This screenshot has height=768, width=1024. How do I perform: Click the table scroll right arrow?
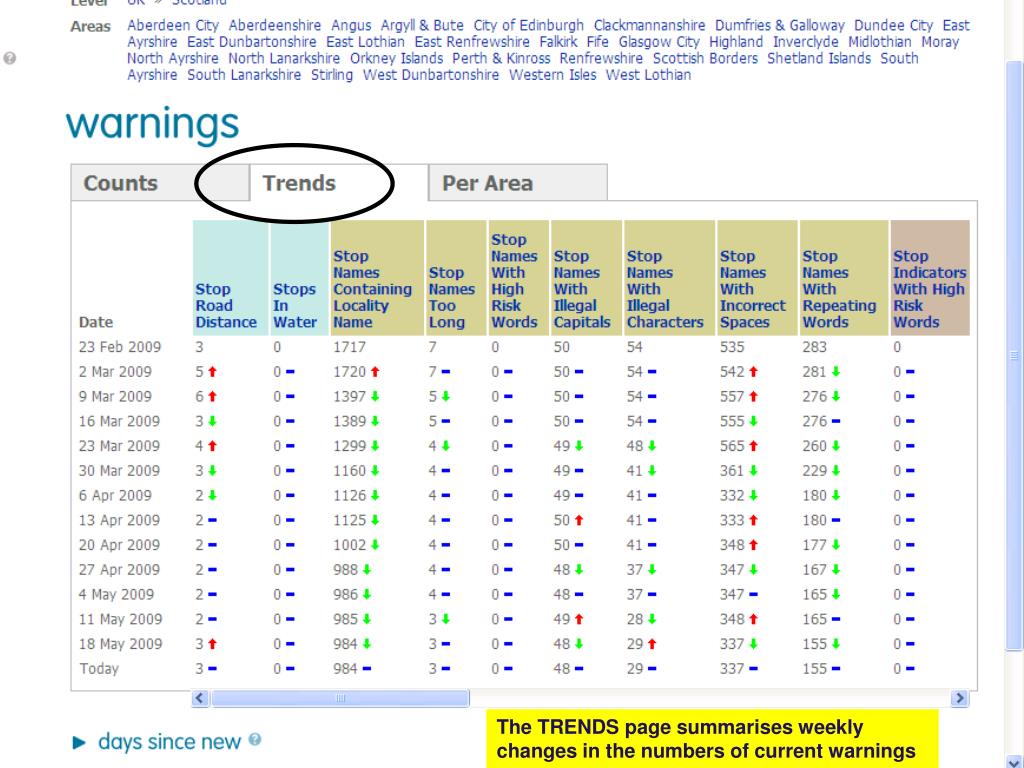pos(959,698)
